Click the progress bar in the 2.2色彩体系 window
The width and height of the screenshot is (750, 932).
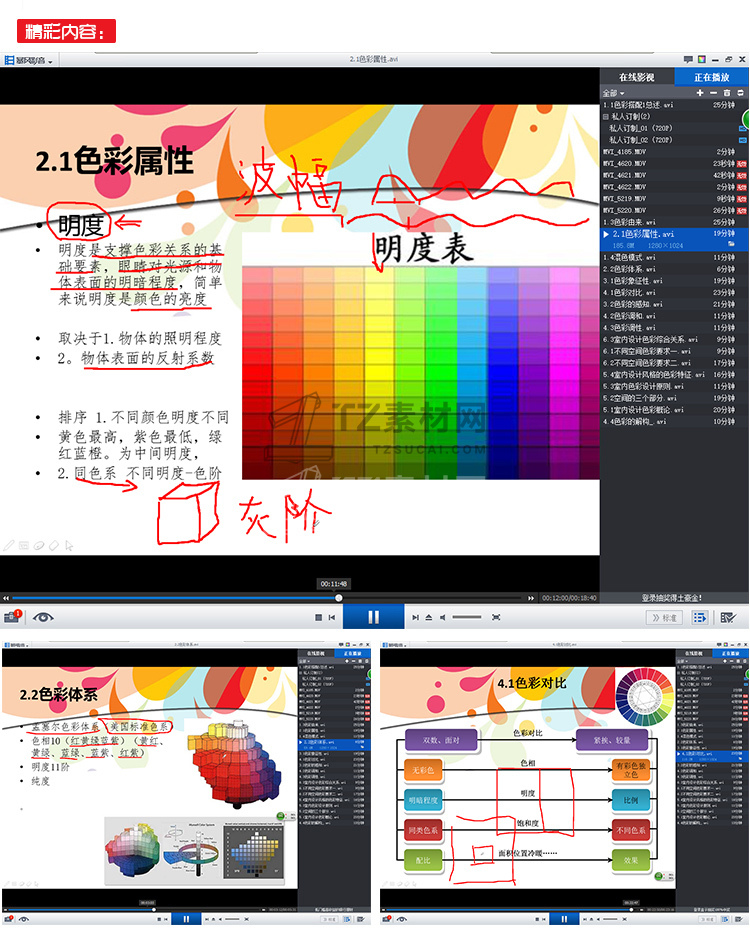135,909
